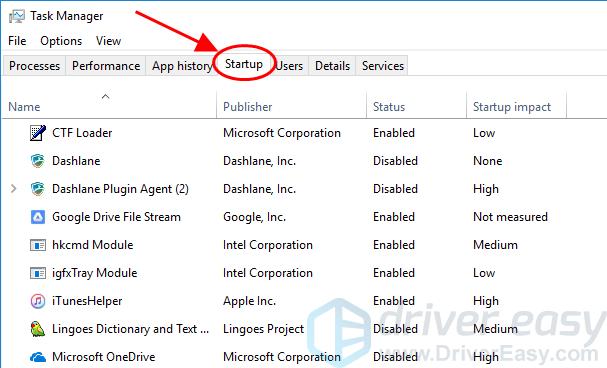Select the Dashlane entry name
607x368 pixels.
click(76, 161)
